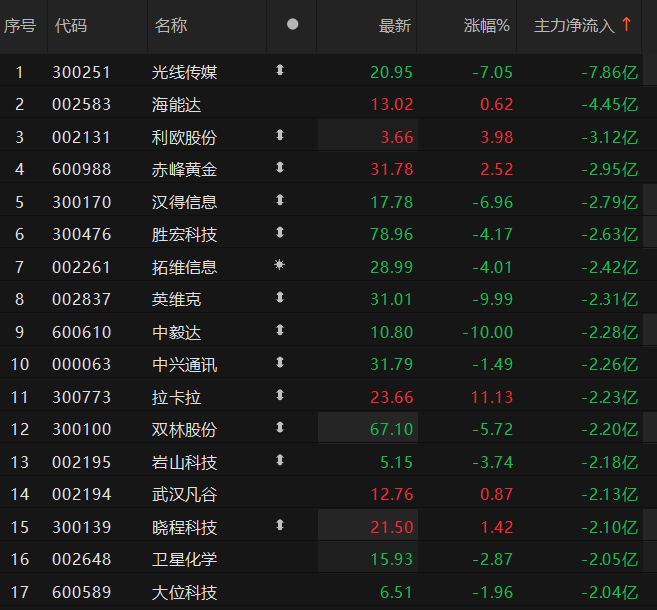Sort by 最新 price column header
This screenshot has width=657, height=610.
395,26
